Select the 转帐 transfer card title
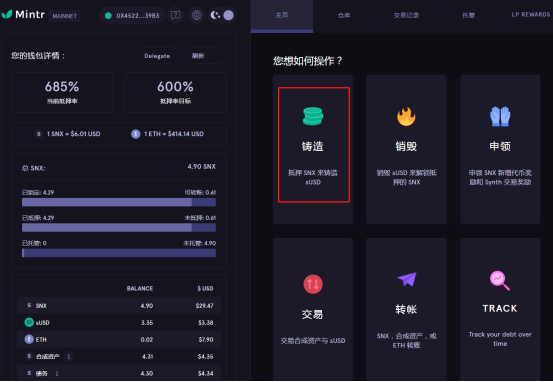The height and width of the screenshot is (382, 553). (406, 309)
